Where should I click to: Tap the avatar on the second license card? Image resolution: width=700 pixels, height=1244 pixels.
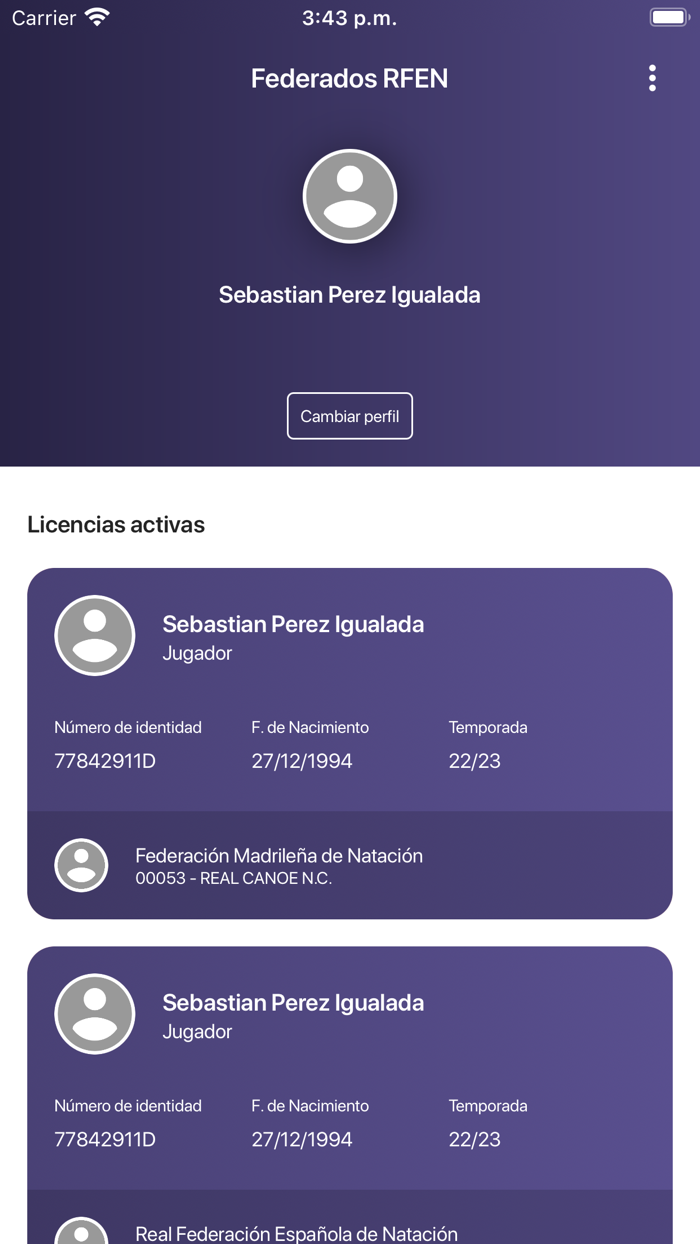pos(94,1013)
